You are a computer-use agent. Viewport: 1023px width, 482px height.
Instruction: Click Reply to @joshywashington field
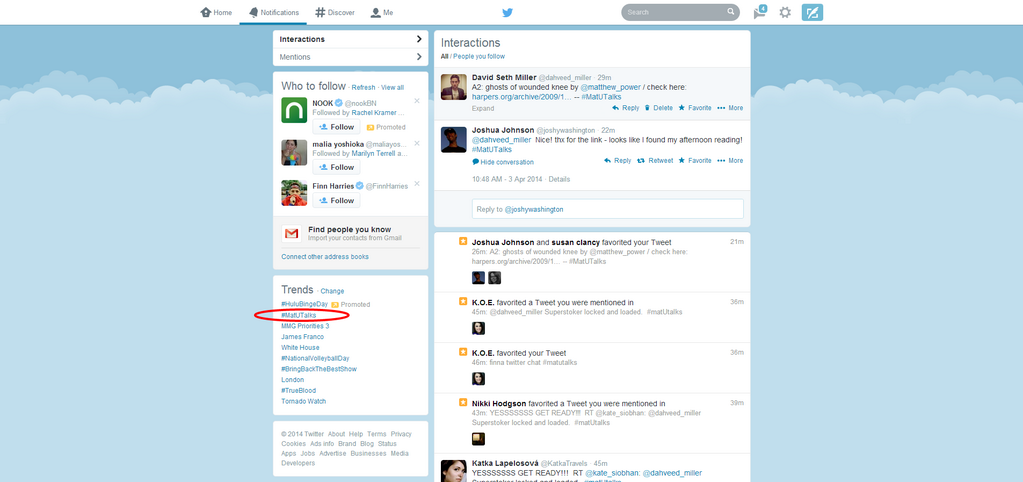coord(607,209)
